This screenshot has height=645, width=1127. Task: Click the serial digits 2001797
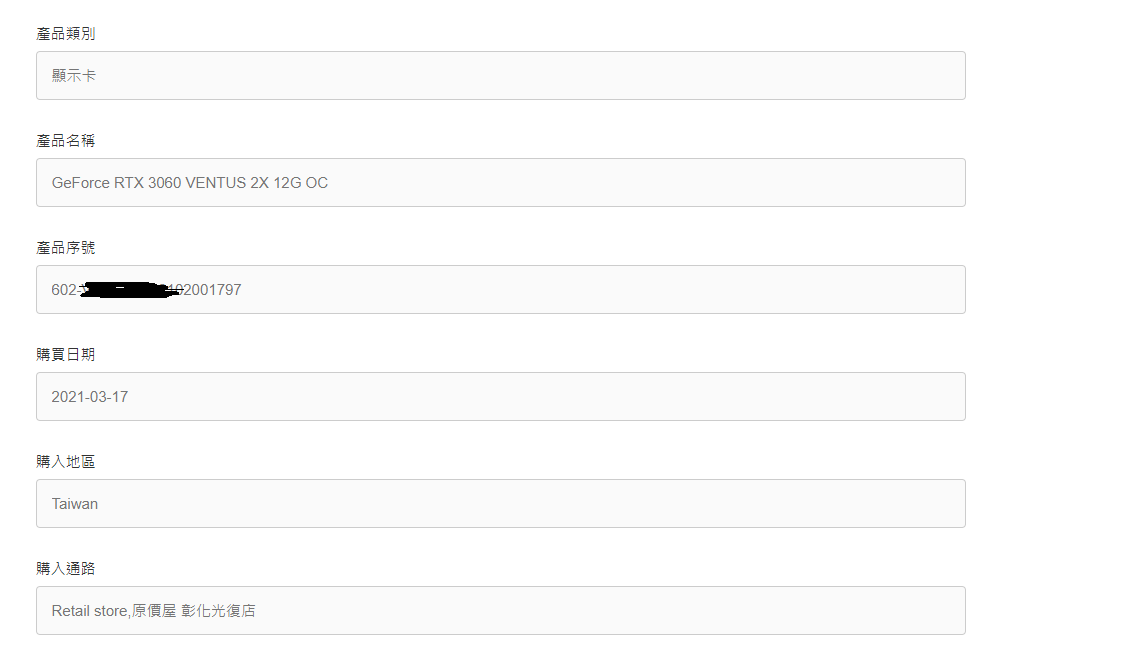[x=212, y=290]
